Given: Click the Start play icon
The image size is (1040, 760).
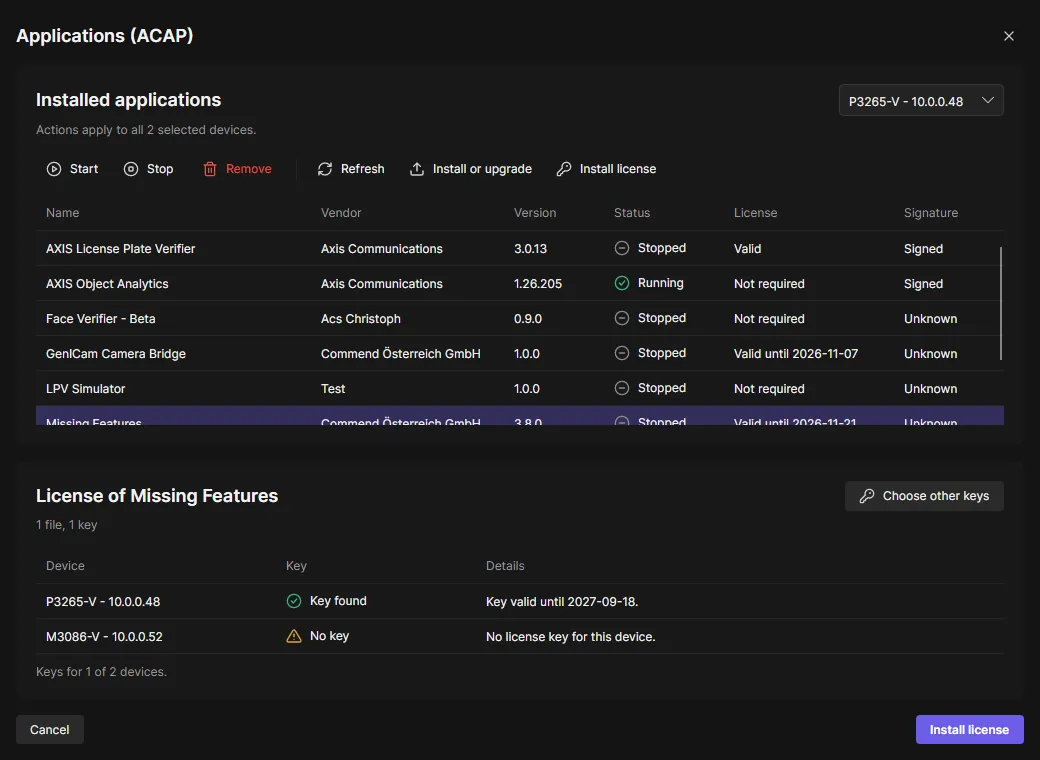Looking at the screenshot, I should 54,169.
